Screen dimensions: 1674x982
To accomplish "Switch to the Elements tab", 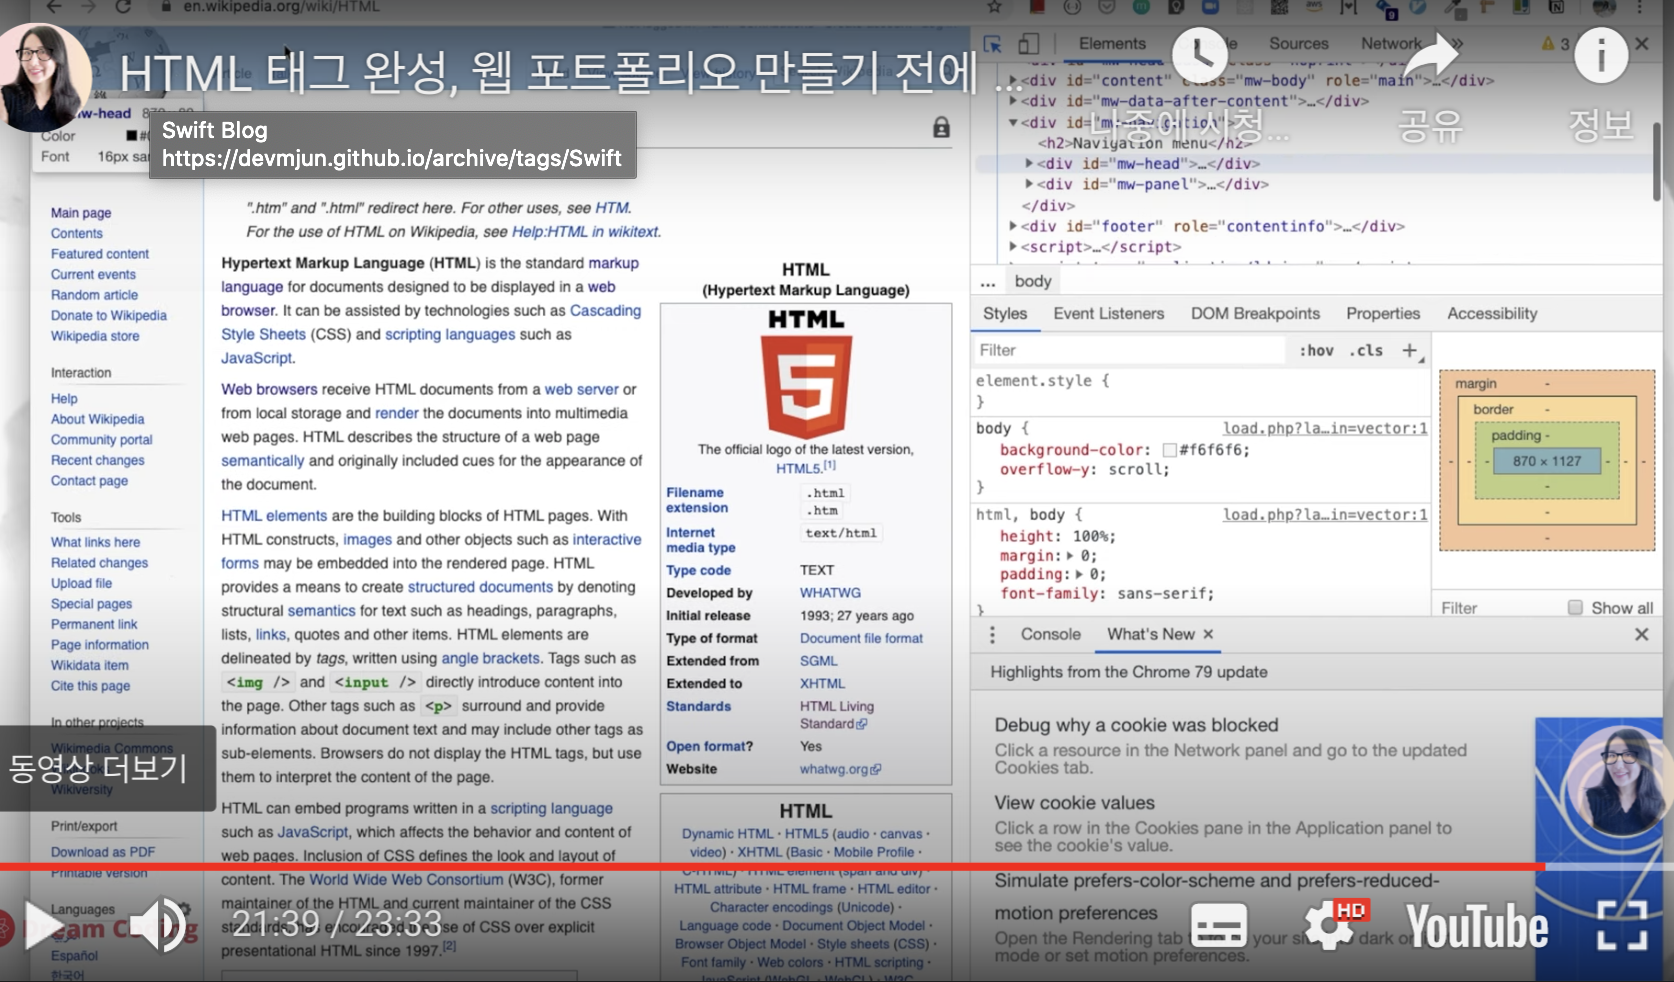I will 1112,44.
